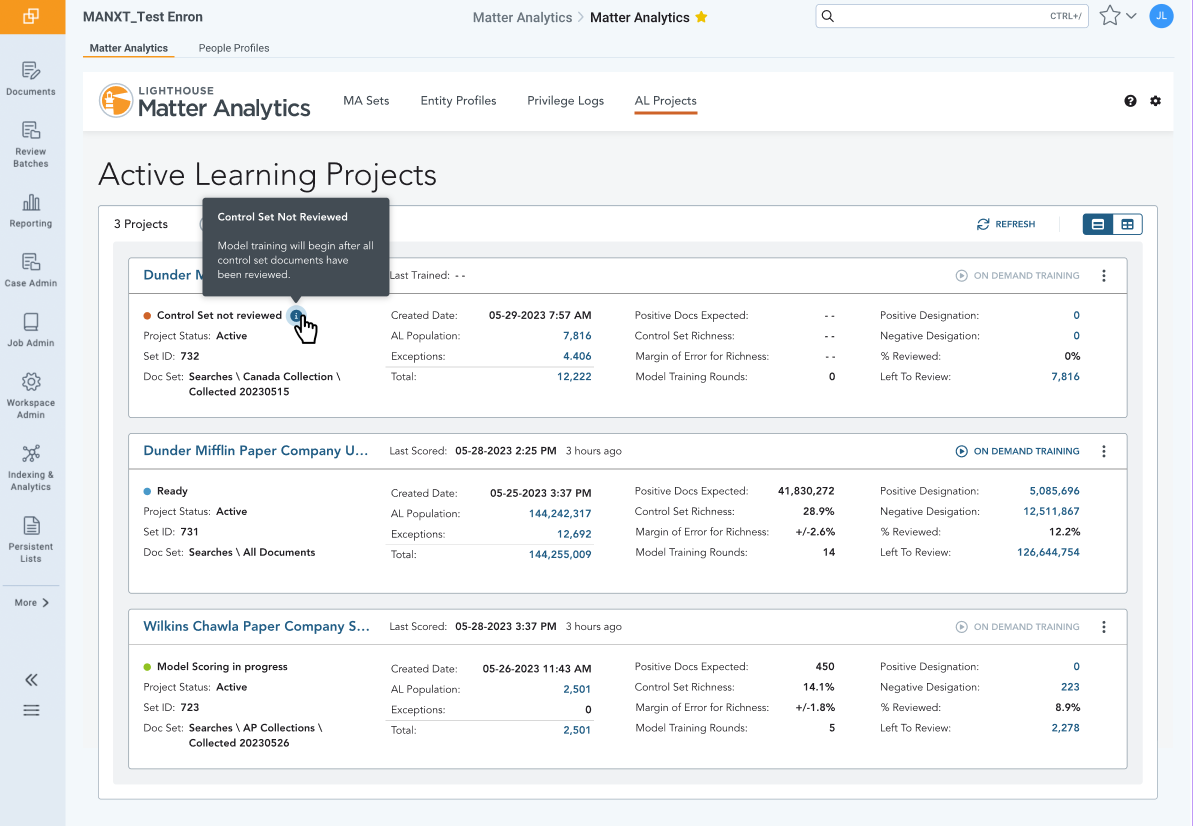Click AL Population value 7,816
The width and height of the screenshot is (1193, 826).
pos(577,335)
